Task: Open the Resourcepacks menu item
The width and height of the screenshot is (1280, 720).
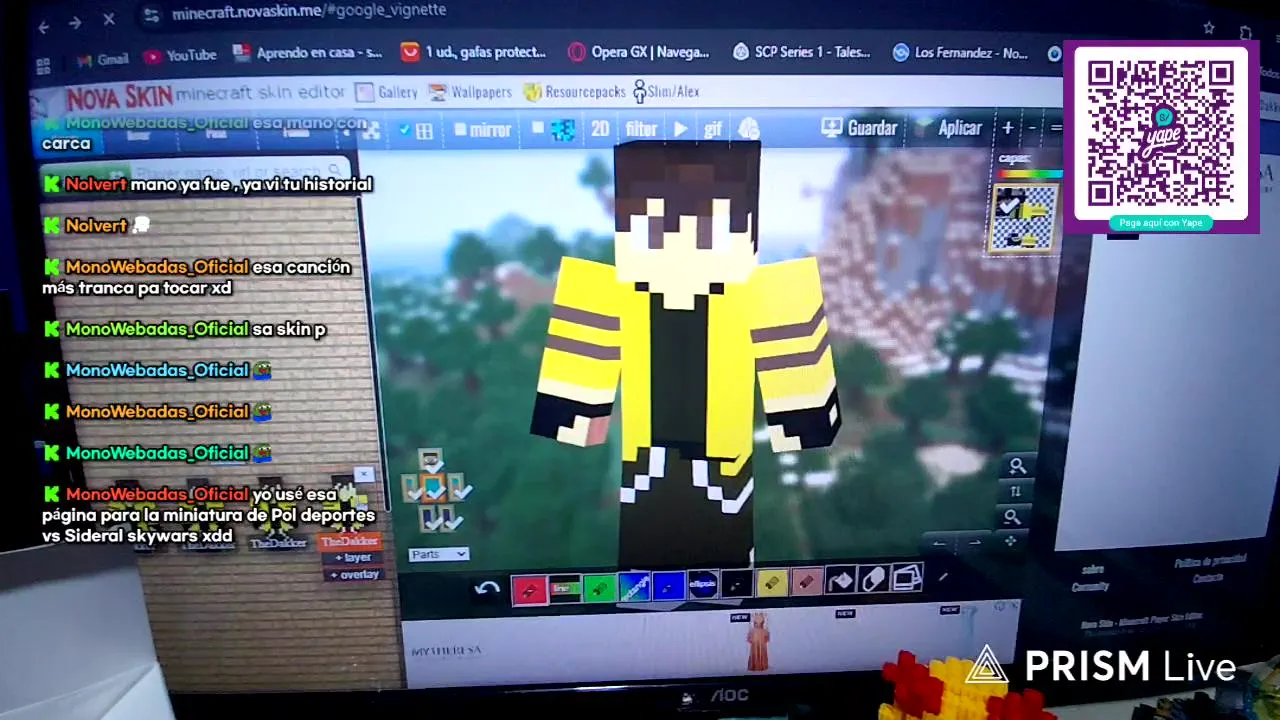Action: 574,92
